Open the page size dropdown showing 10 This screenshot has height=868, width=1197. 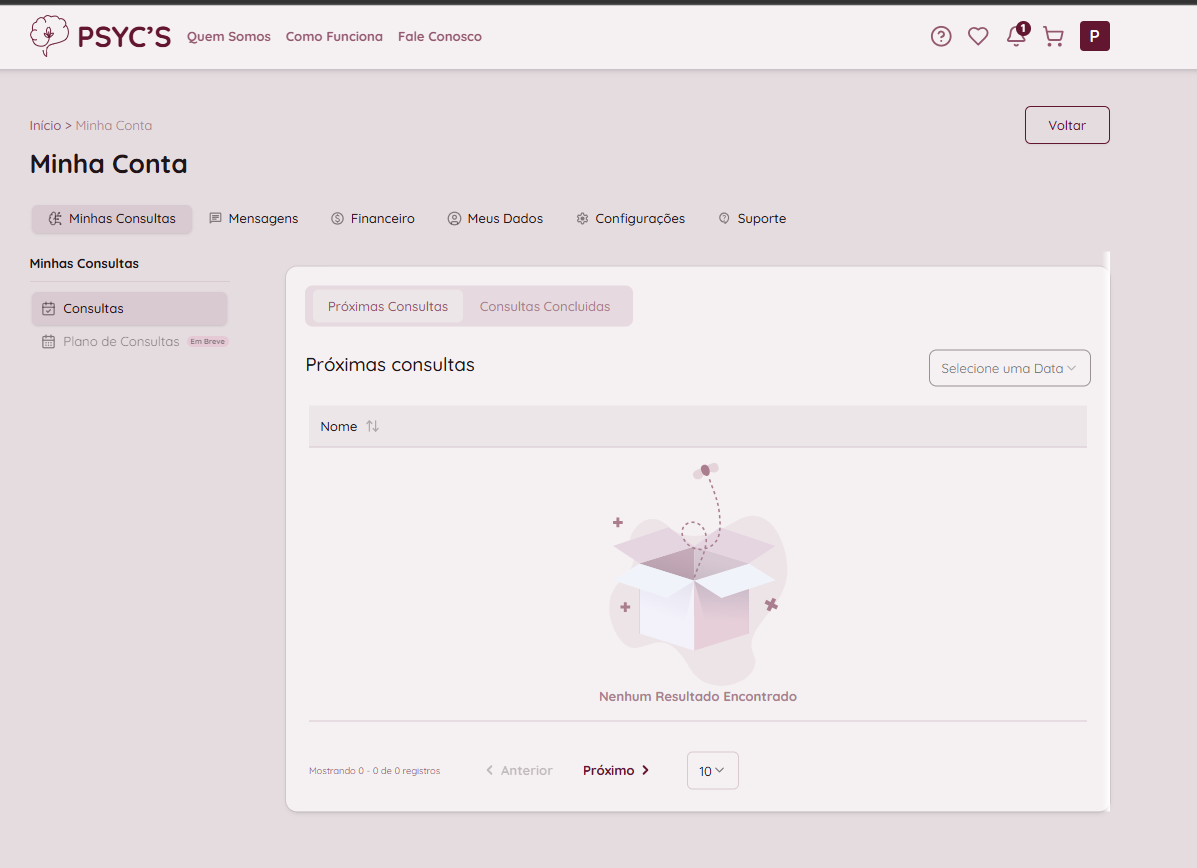pyautogui.click(x=712, y=770)
